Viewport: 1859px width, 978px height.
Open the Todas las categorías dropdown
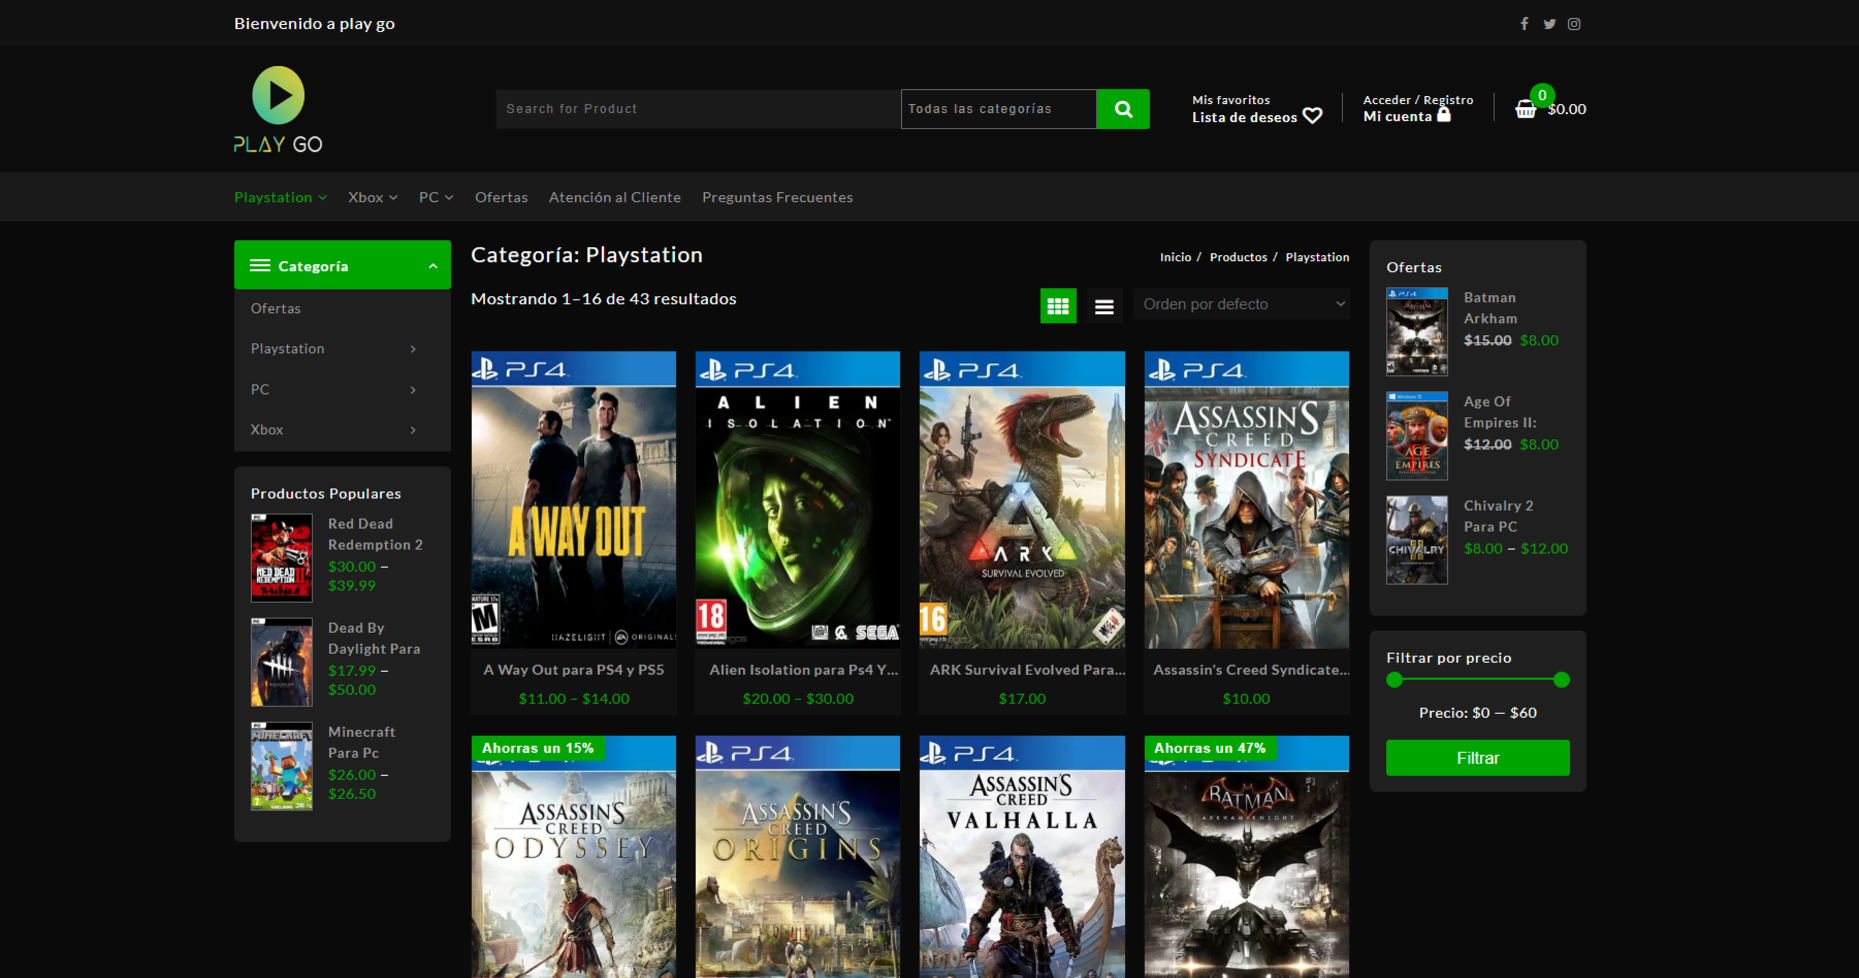998,109
